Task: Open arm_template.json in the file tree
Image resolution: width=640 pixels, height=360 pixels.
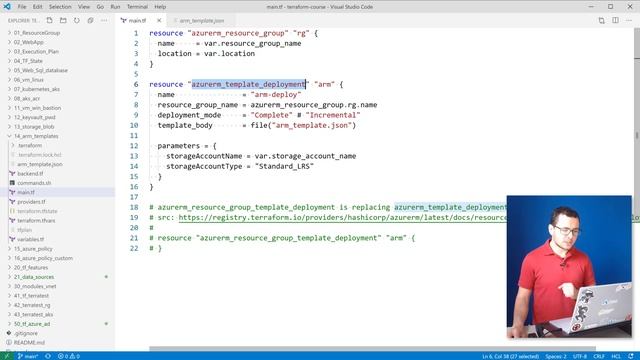Action: point(40,164)
